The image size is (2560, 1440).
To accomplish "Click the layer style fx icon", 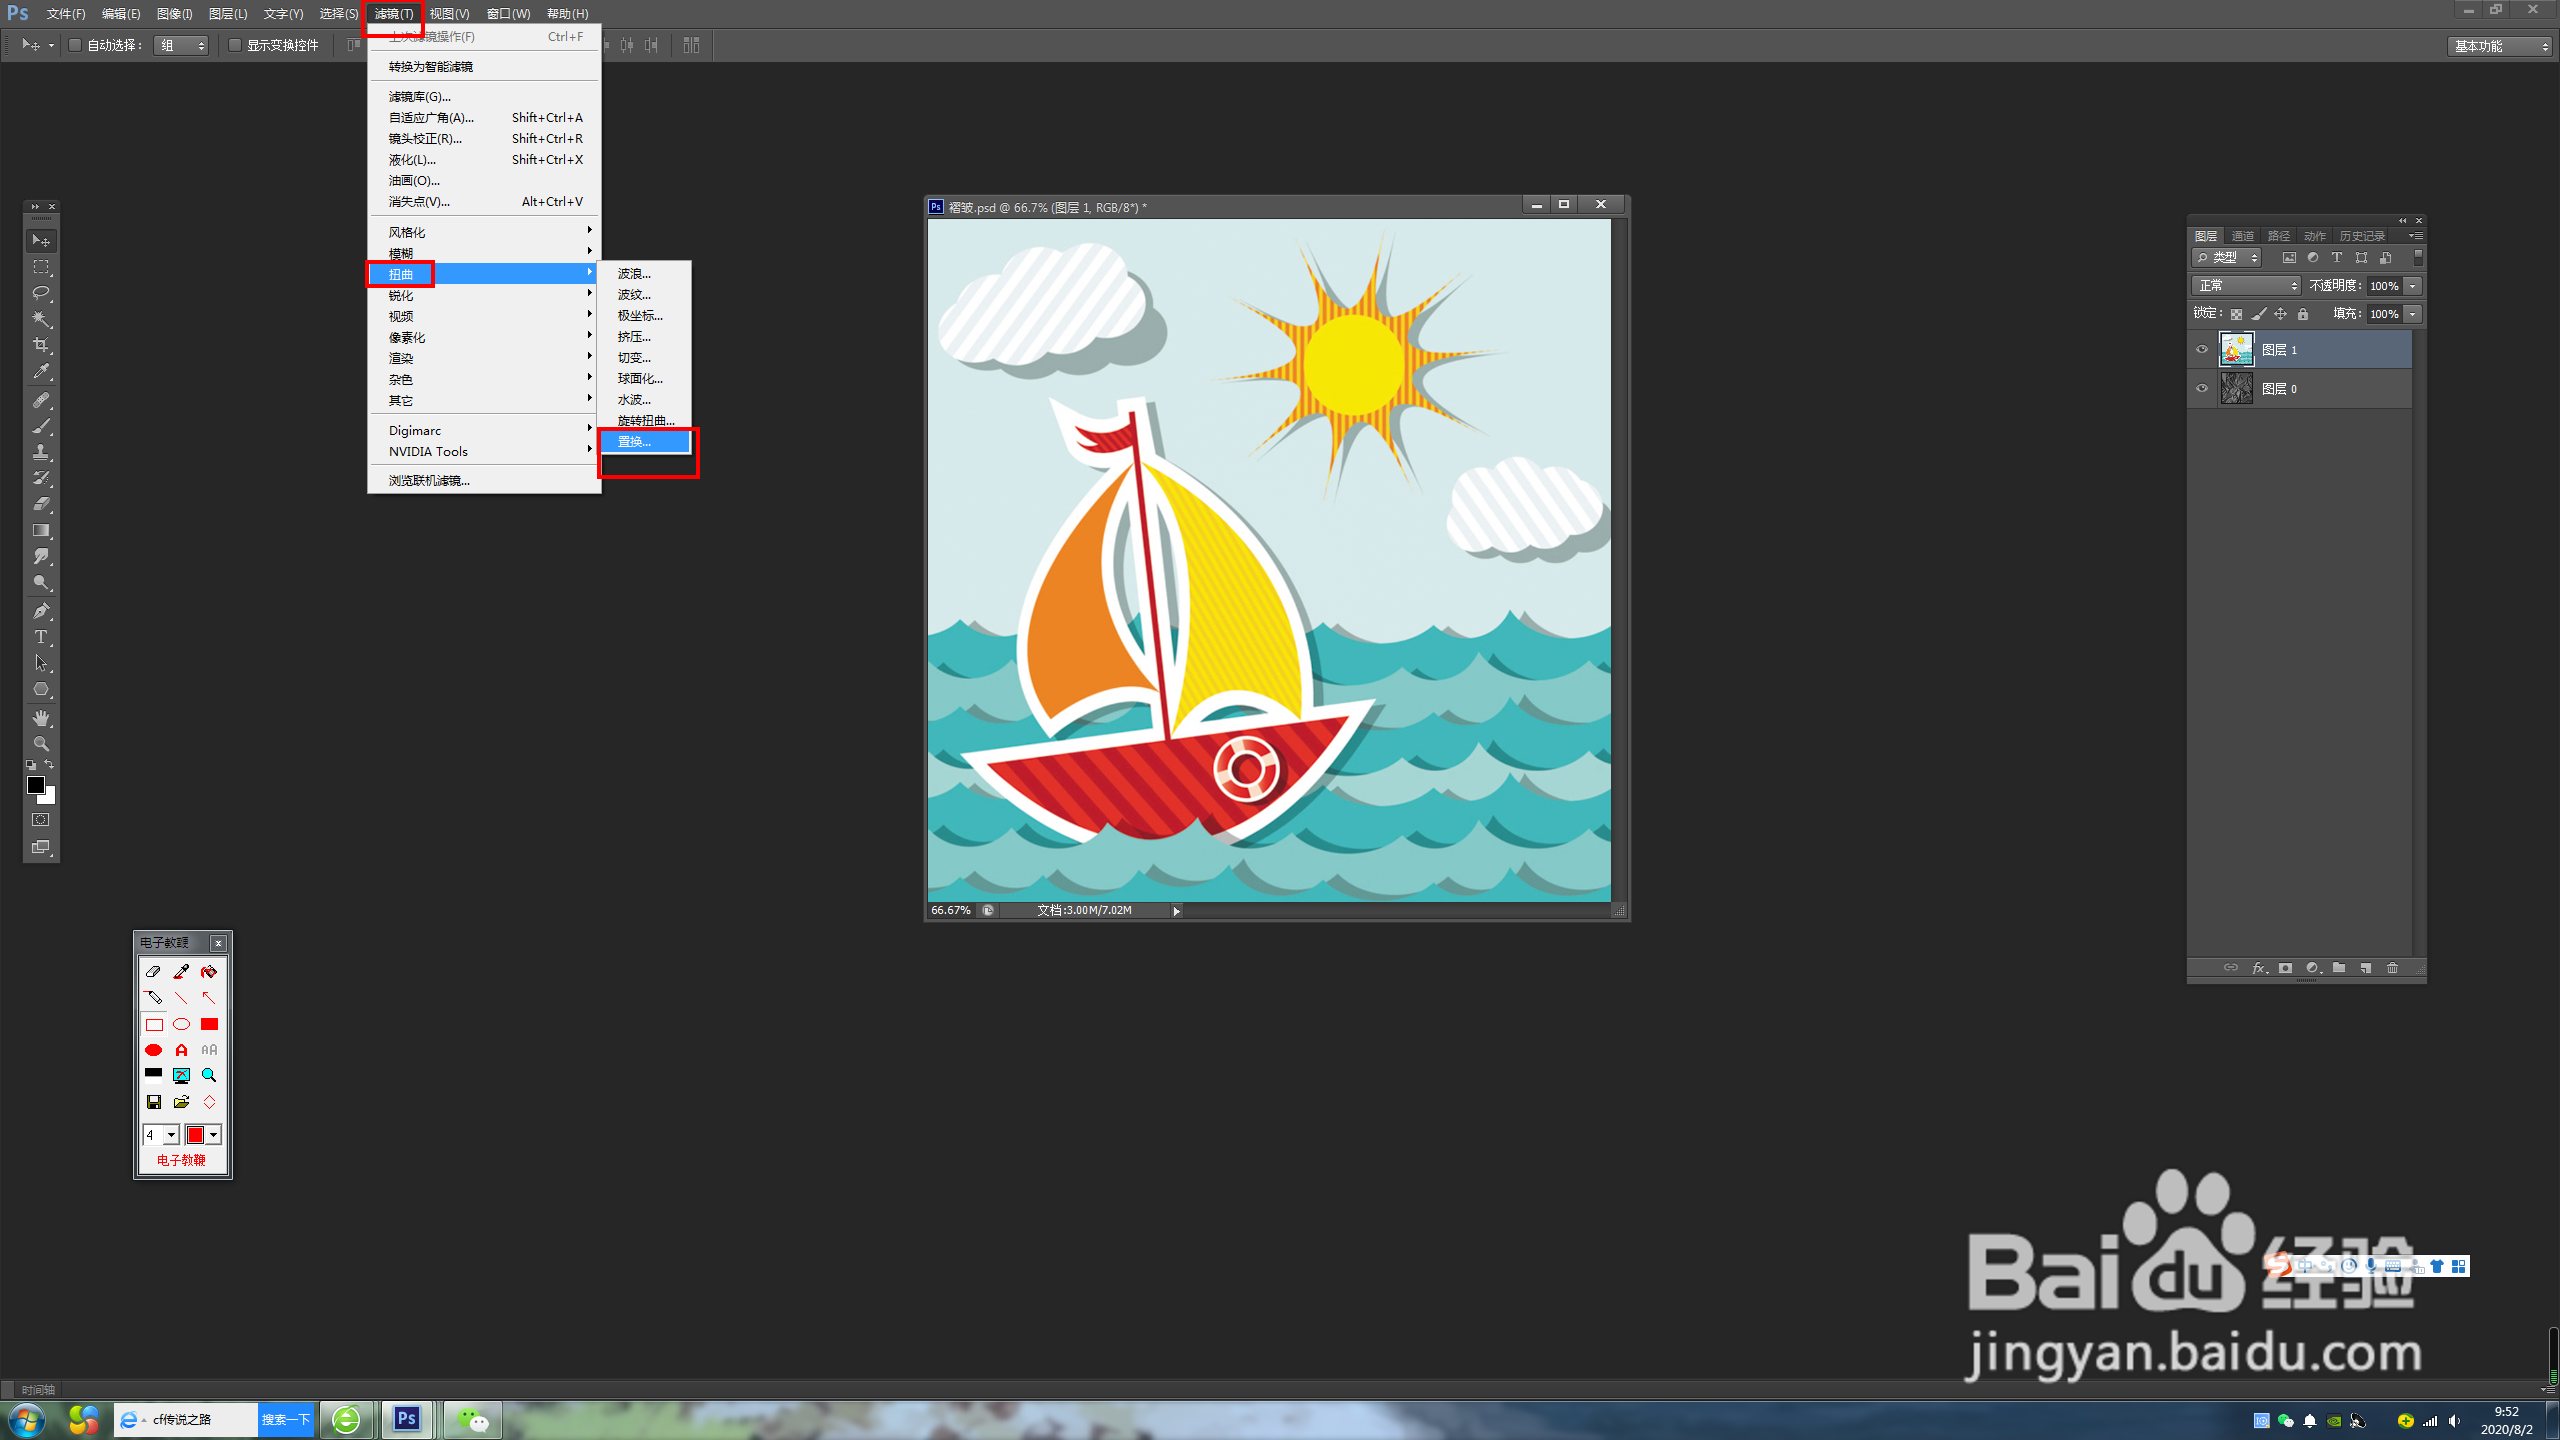I will (2258, 968).
